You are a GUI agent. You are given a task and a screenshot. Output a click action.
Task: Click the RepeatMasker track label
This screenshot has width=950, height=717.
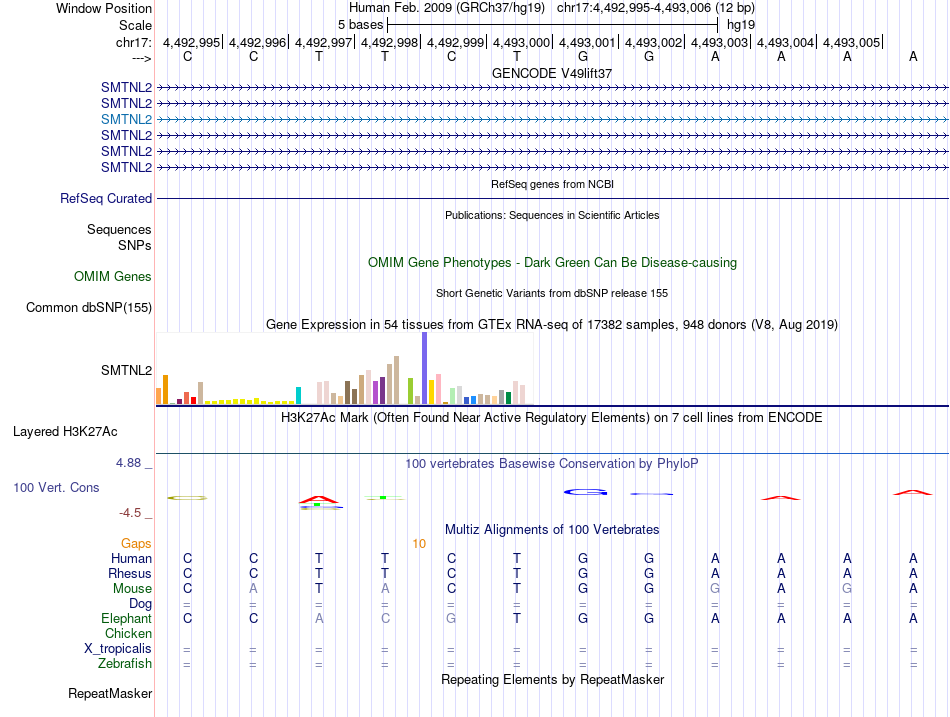click(110, 693)
